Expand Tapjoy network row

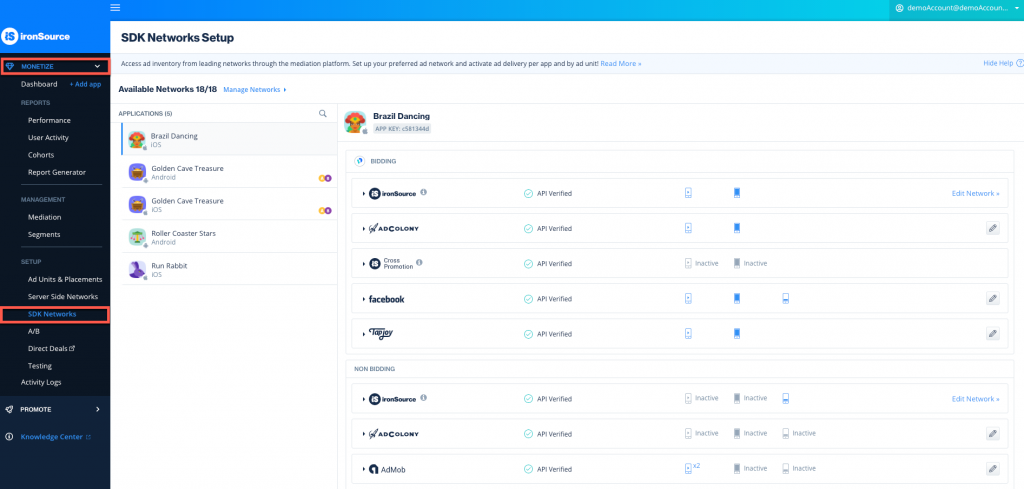pos(363,334)
